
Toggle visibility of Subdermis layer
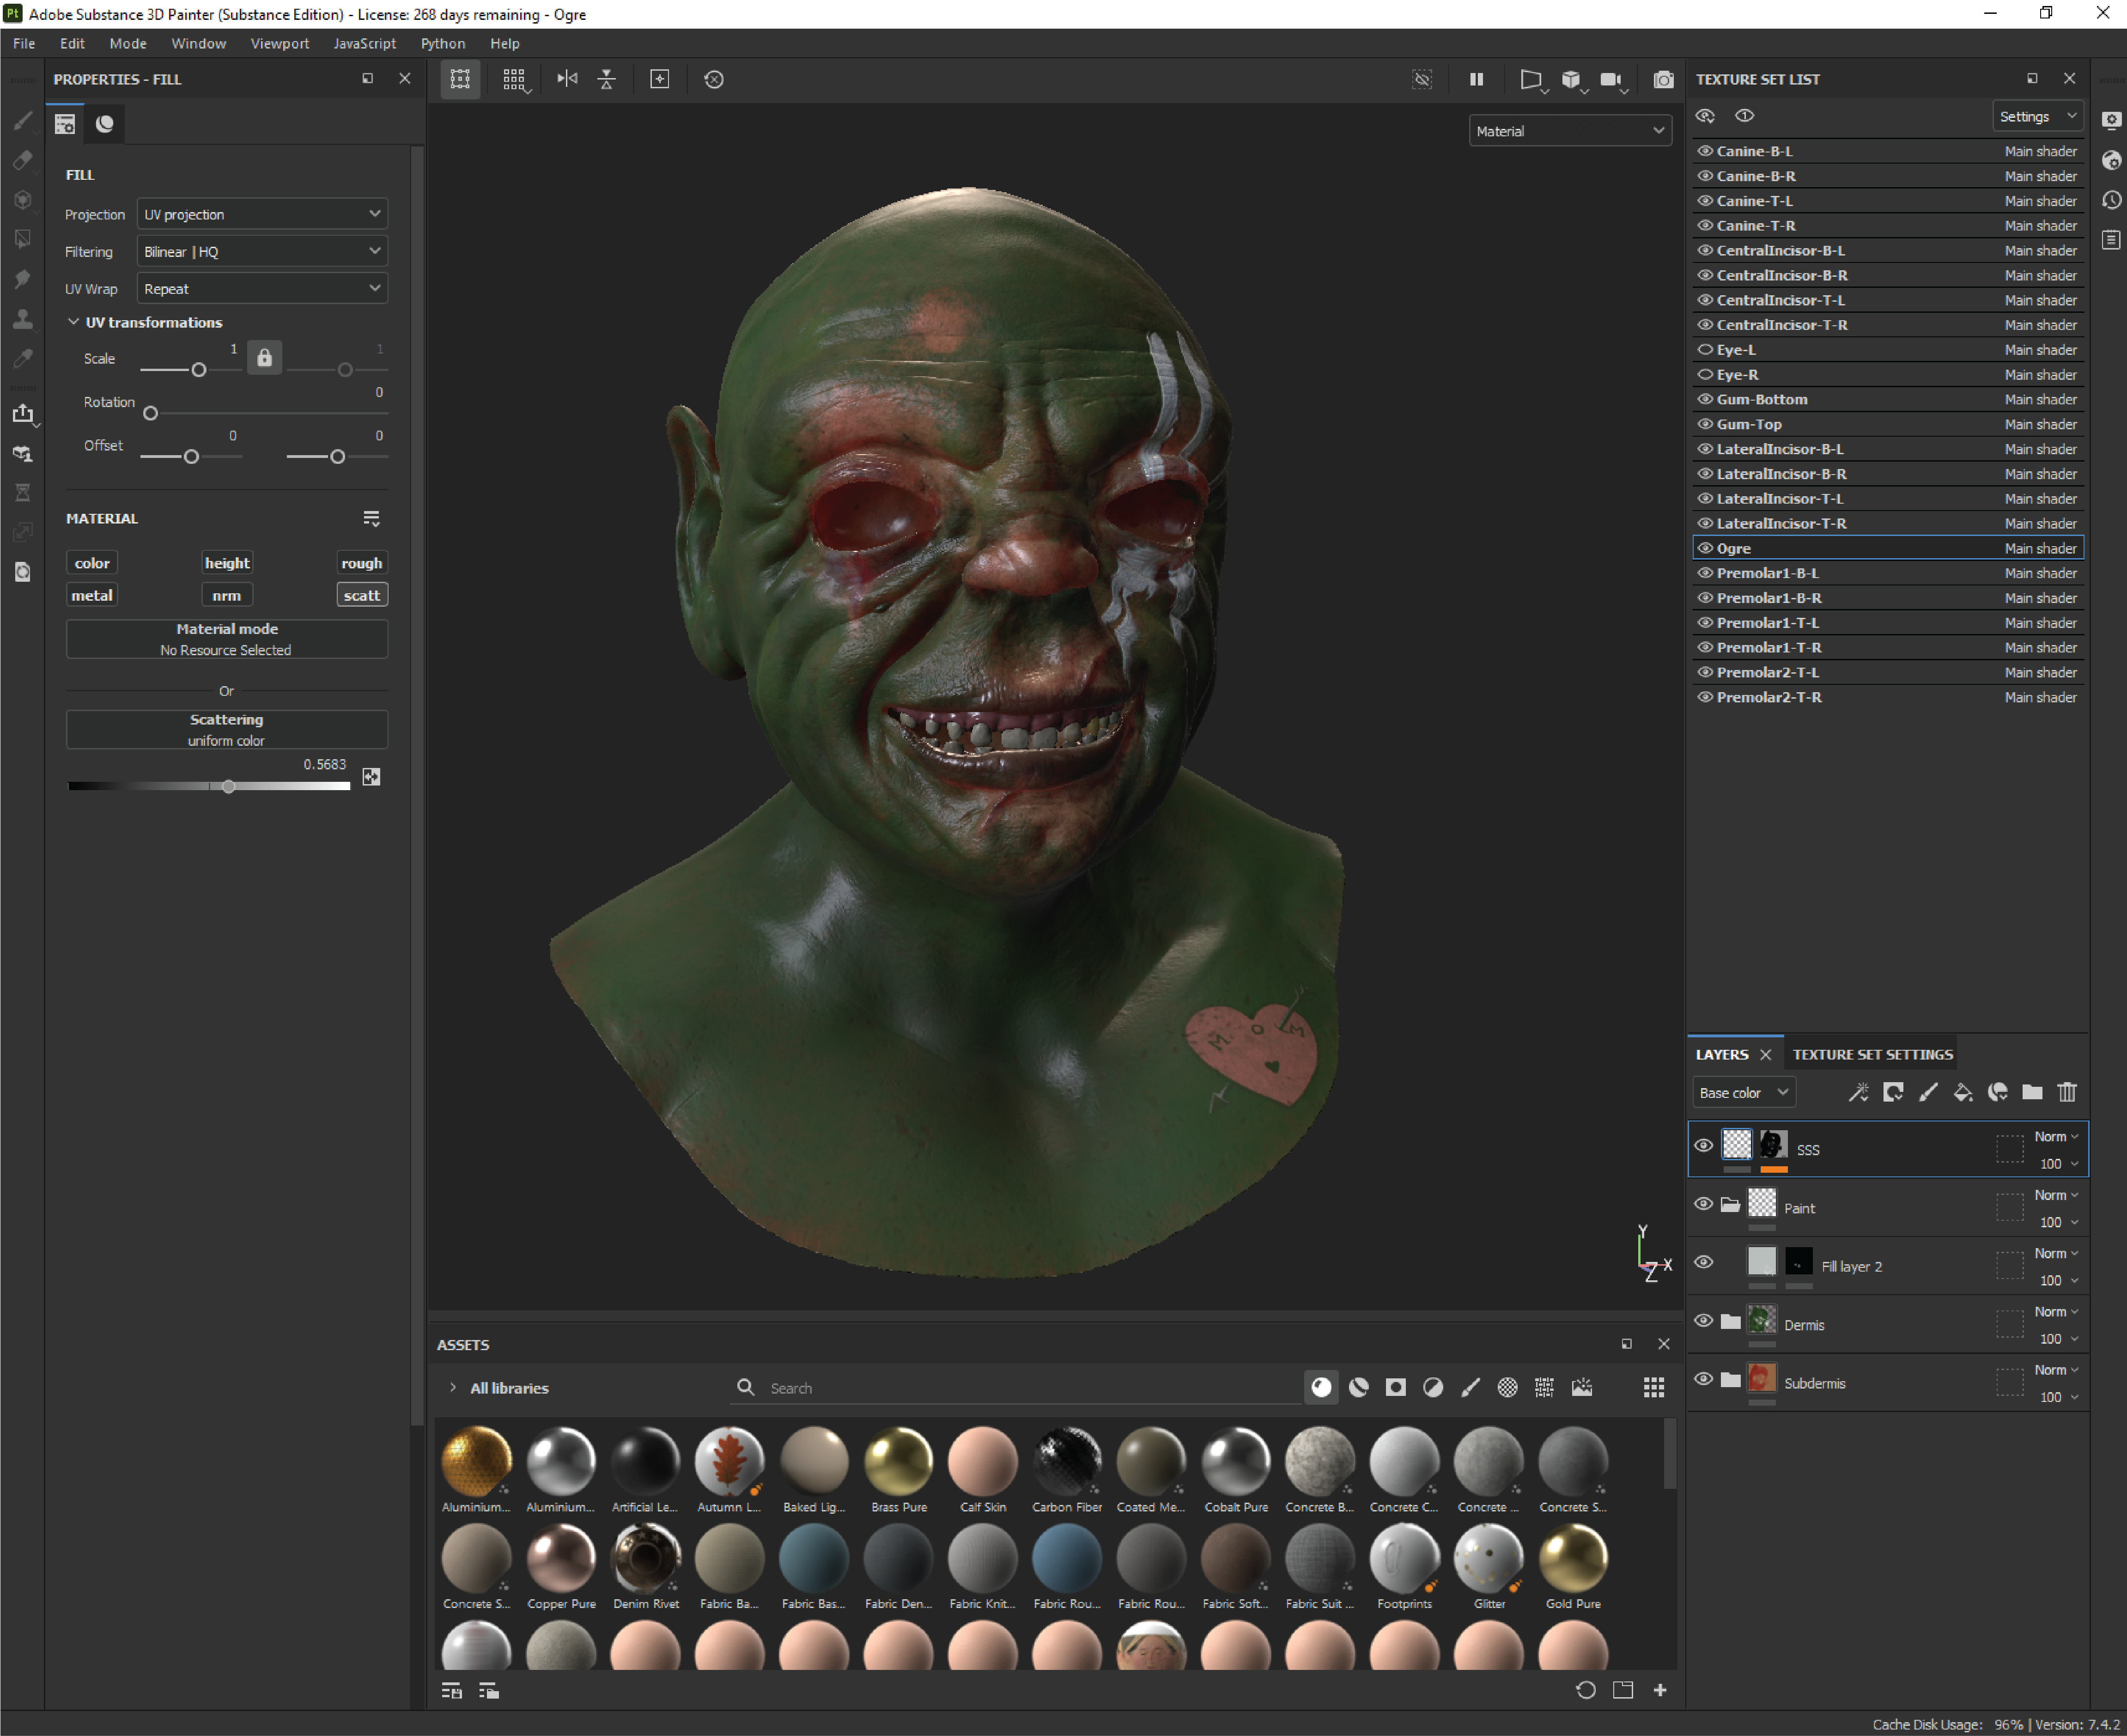[x=1701, y=1383]
